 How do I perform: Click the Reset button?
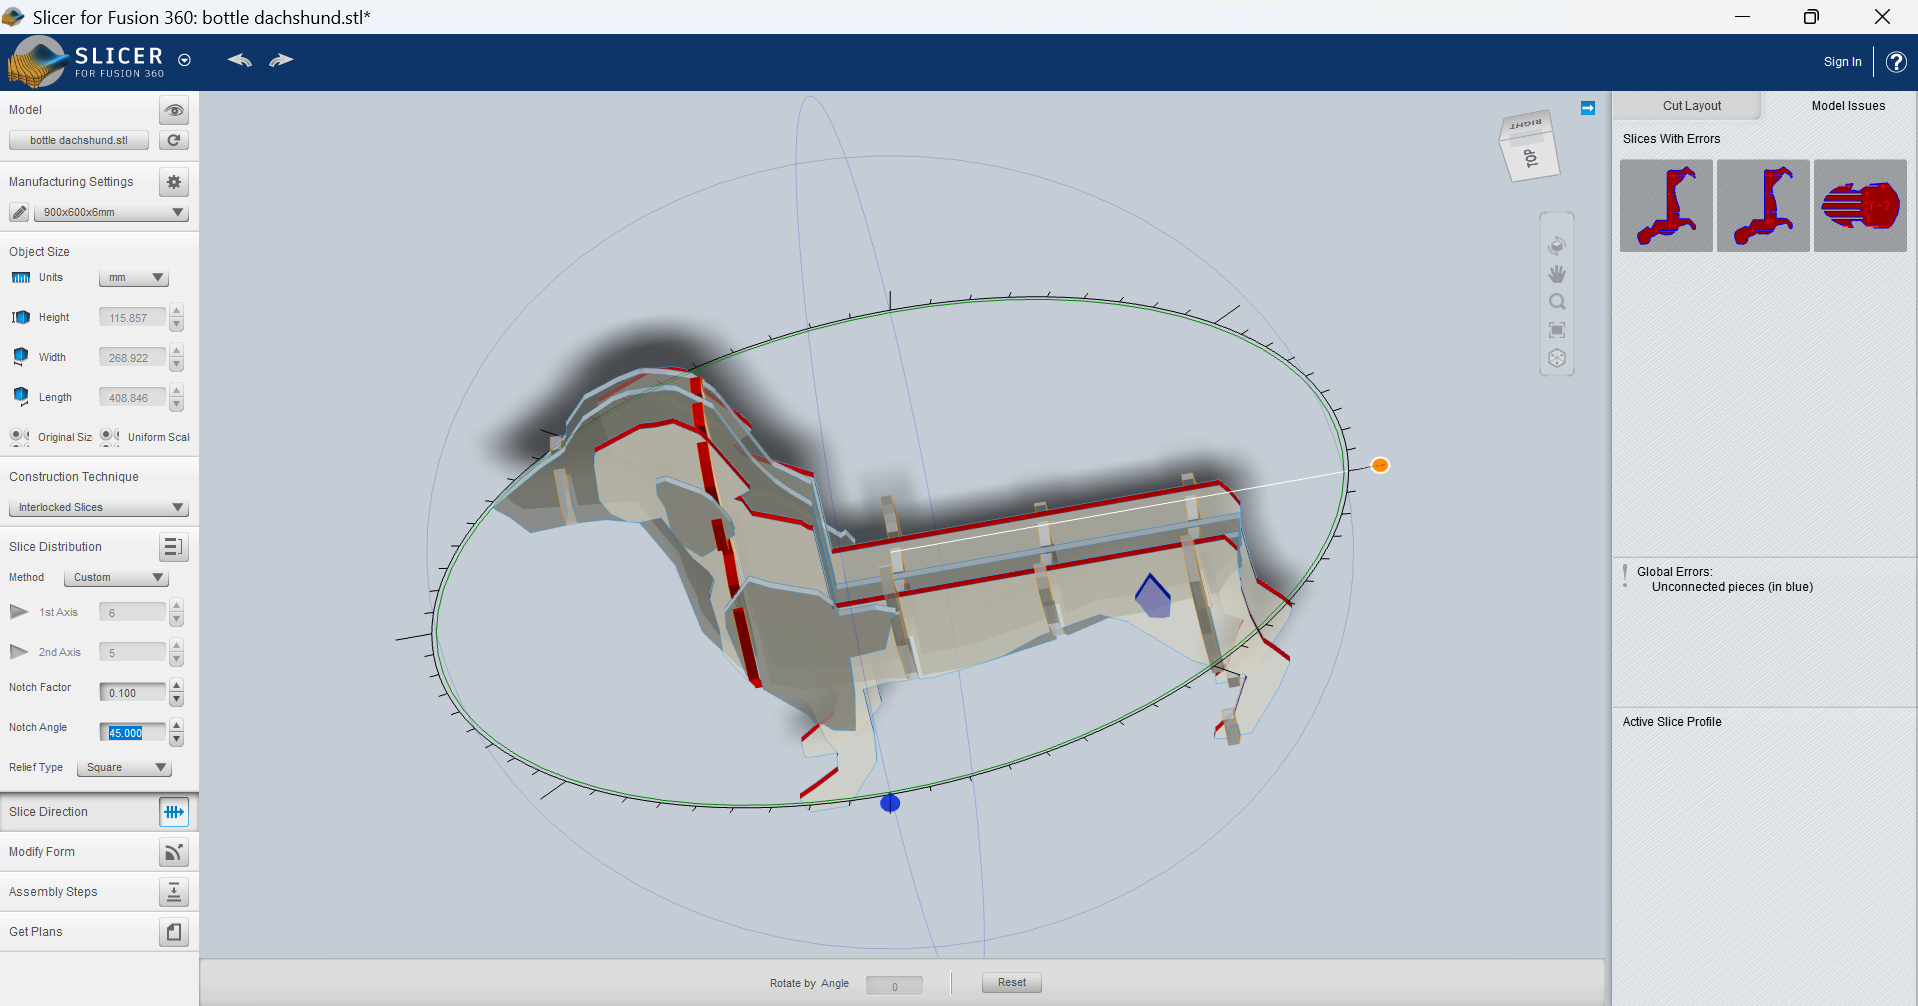(1012, 983)
